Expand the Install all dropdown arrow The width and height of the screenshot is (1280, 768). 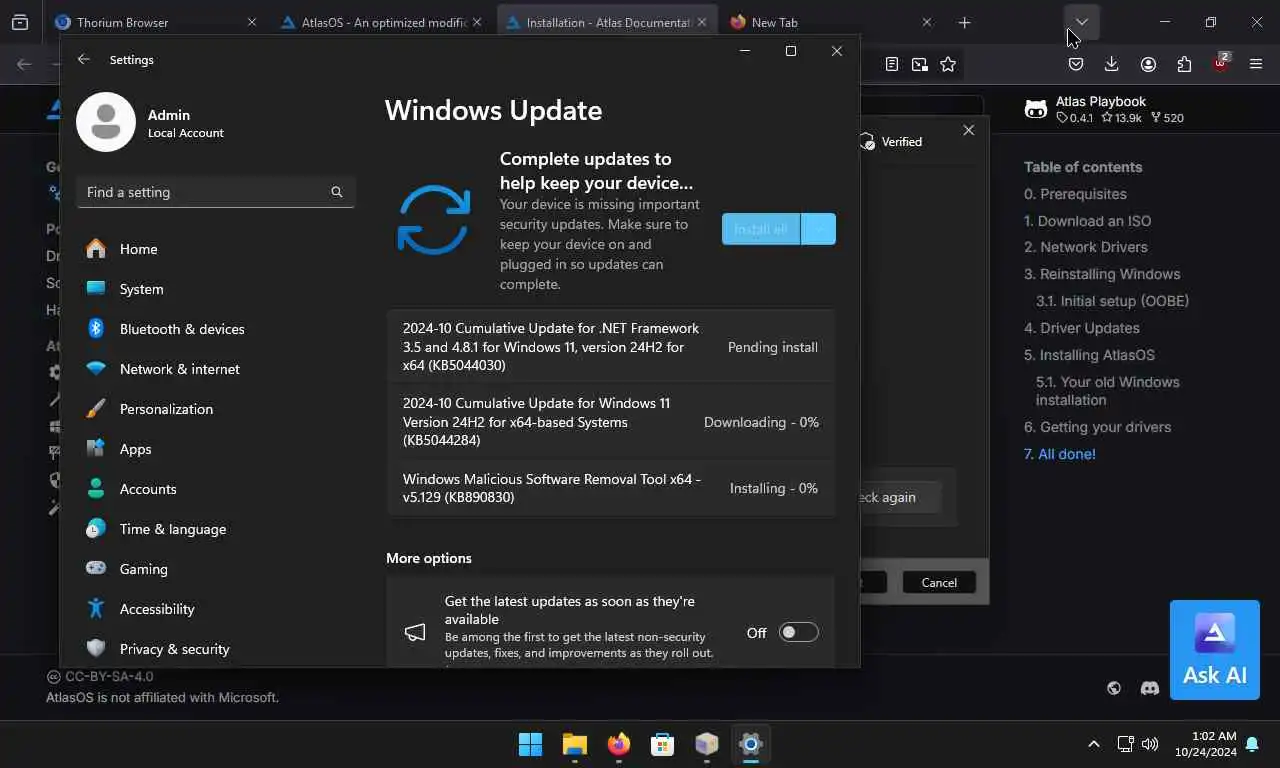coord(819,229)
